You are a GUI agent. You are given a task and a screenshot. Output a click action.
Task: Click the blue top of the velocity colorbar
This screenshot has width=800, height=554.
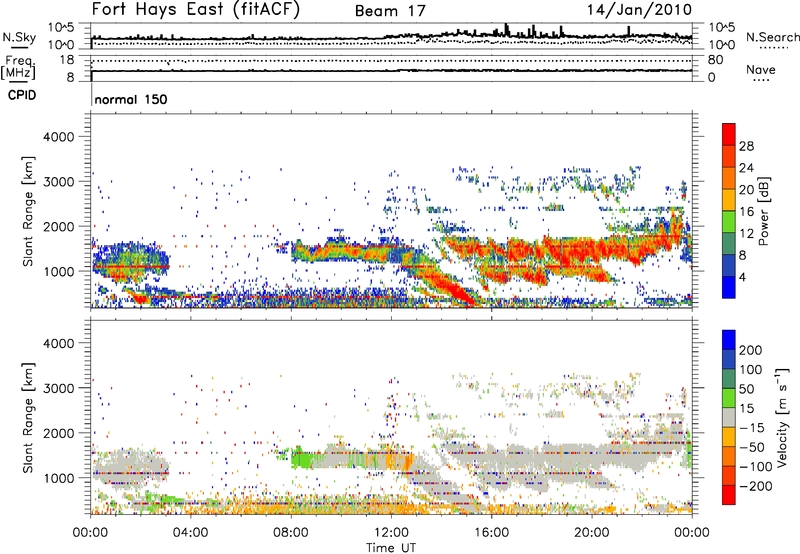(x=729, y=340)
